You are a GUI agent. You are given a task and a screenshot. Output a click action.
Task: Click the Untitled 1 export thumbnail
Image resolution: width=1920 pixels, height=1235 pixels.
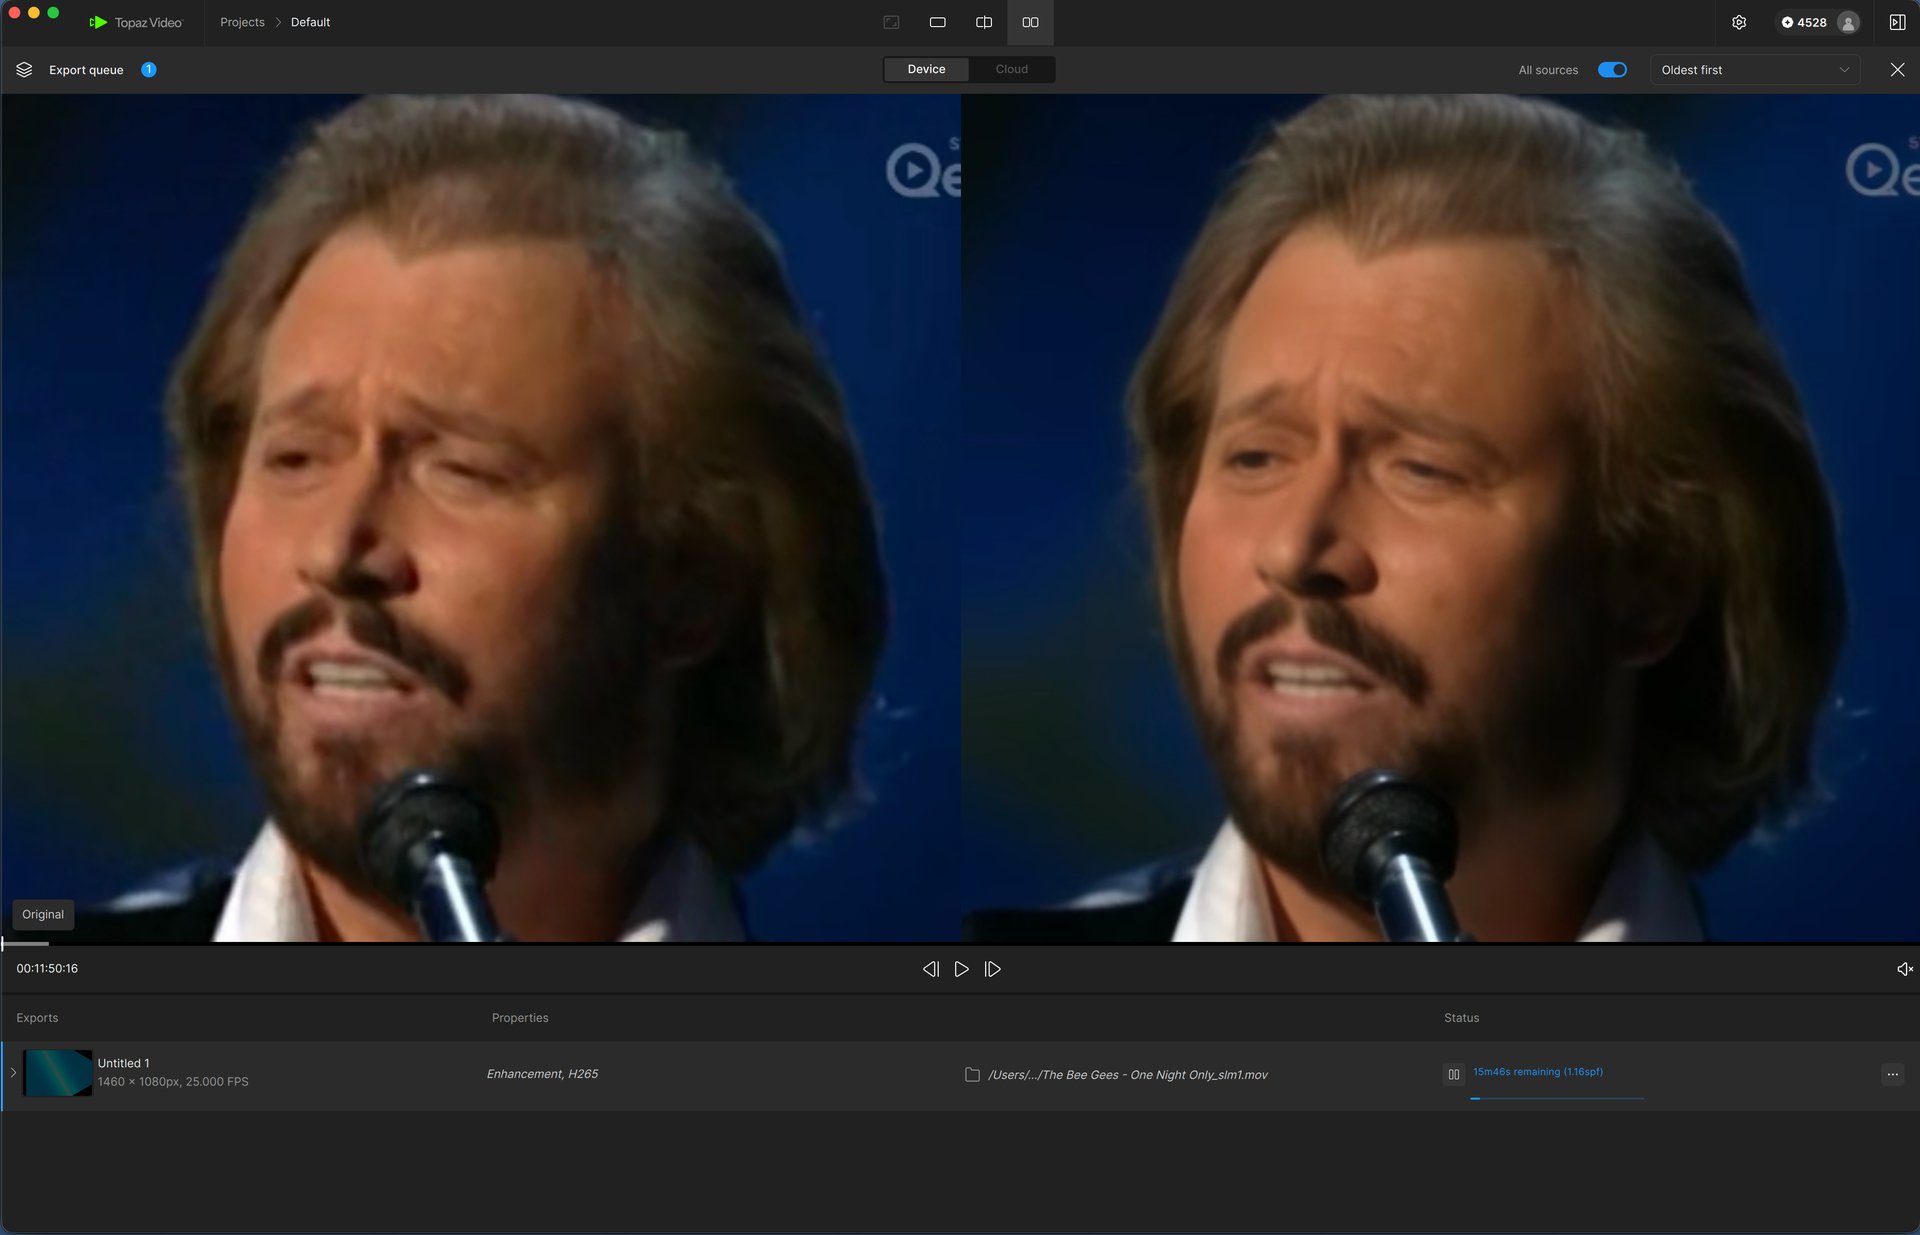[58, 1073]
